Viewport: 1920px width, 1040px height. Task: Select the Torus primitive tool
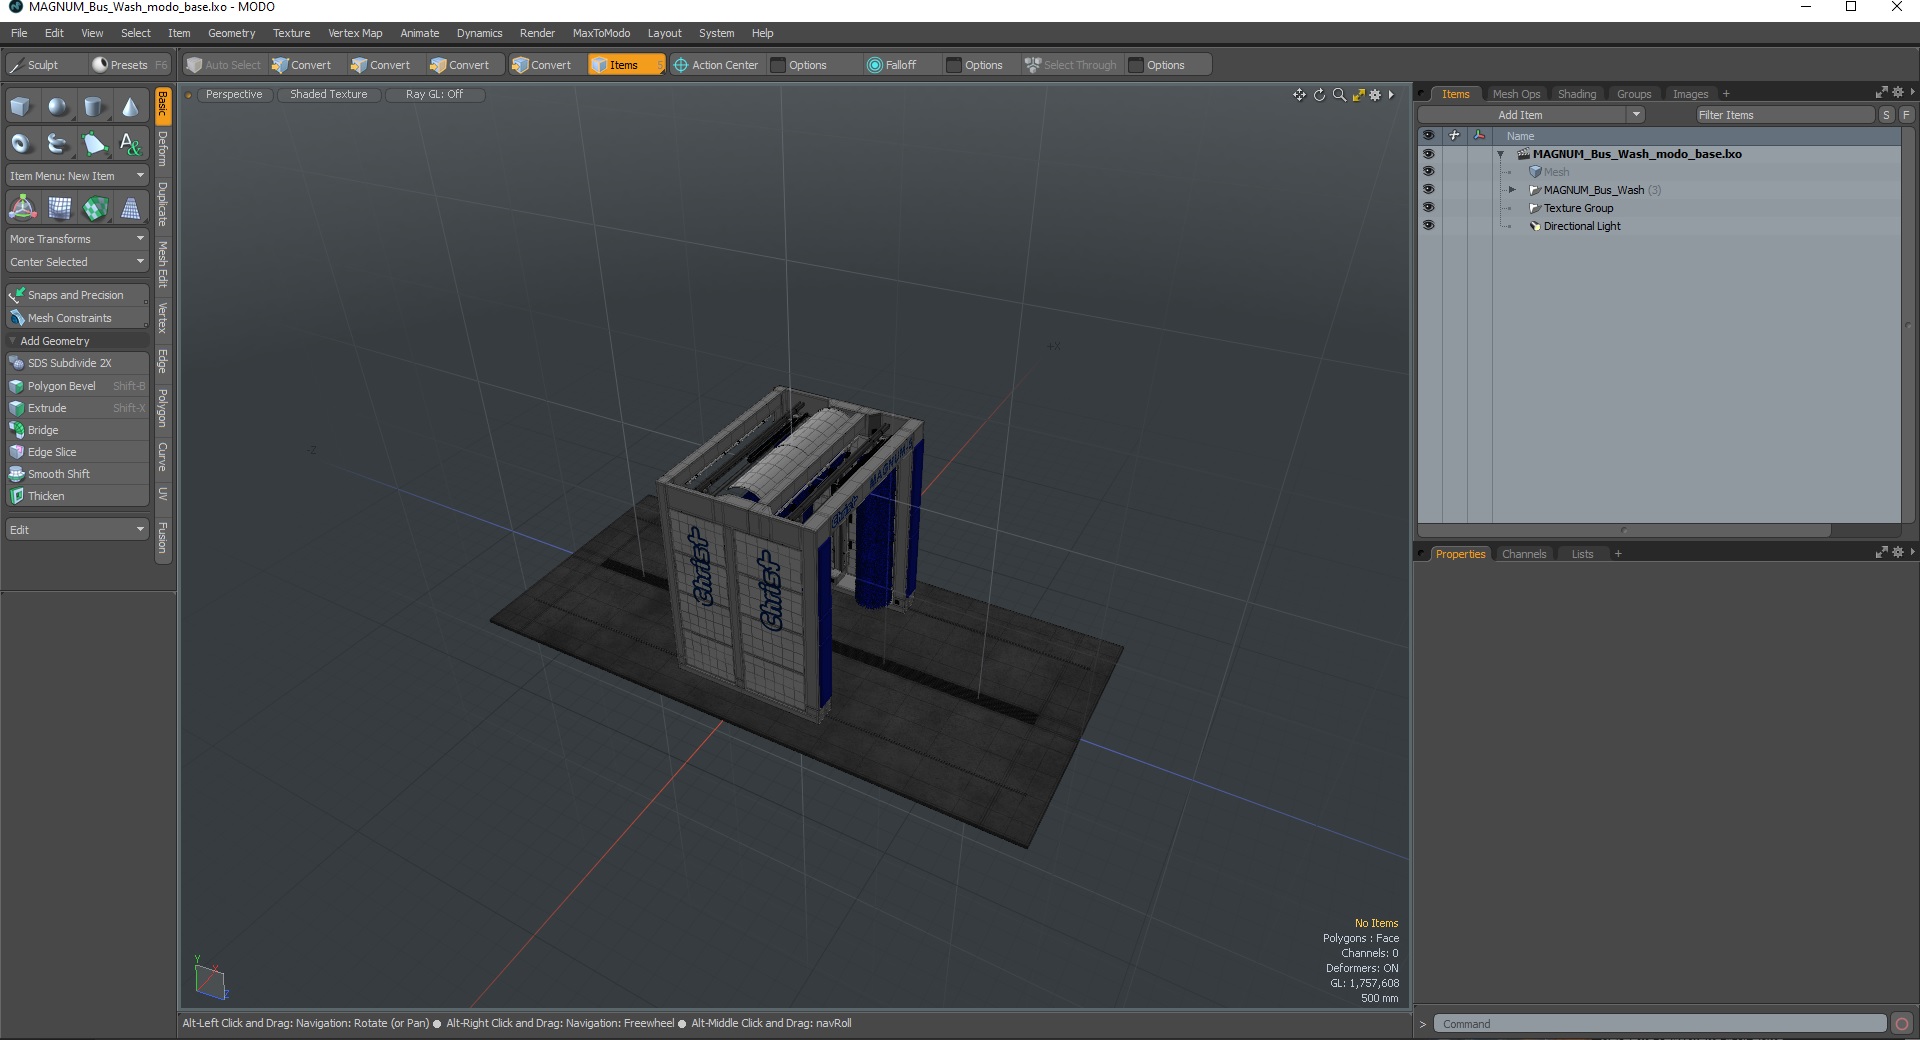coord(21,144)
